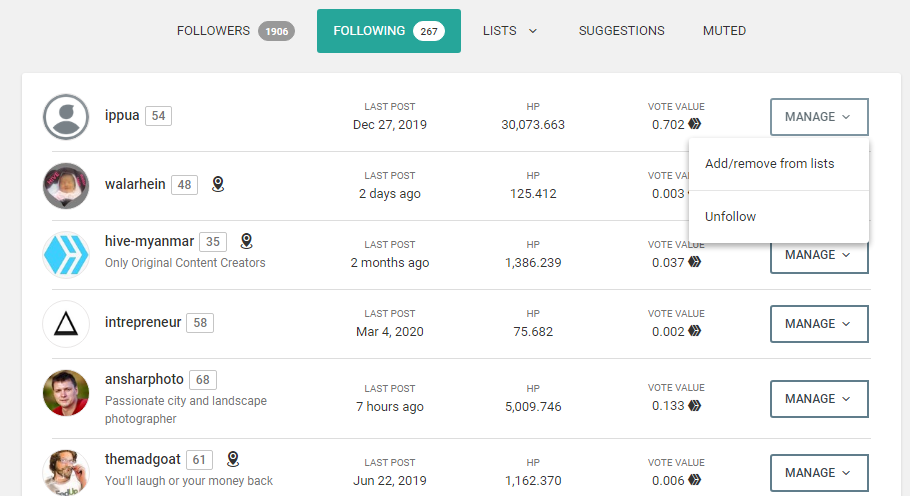Click Hive symbol beside ippua's vote value
Image resolution: width=910 pixels, height=496 pixels.
tap(695, 124)
